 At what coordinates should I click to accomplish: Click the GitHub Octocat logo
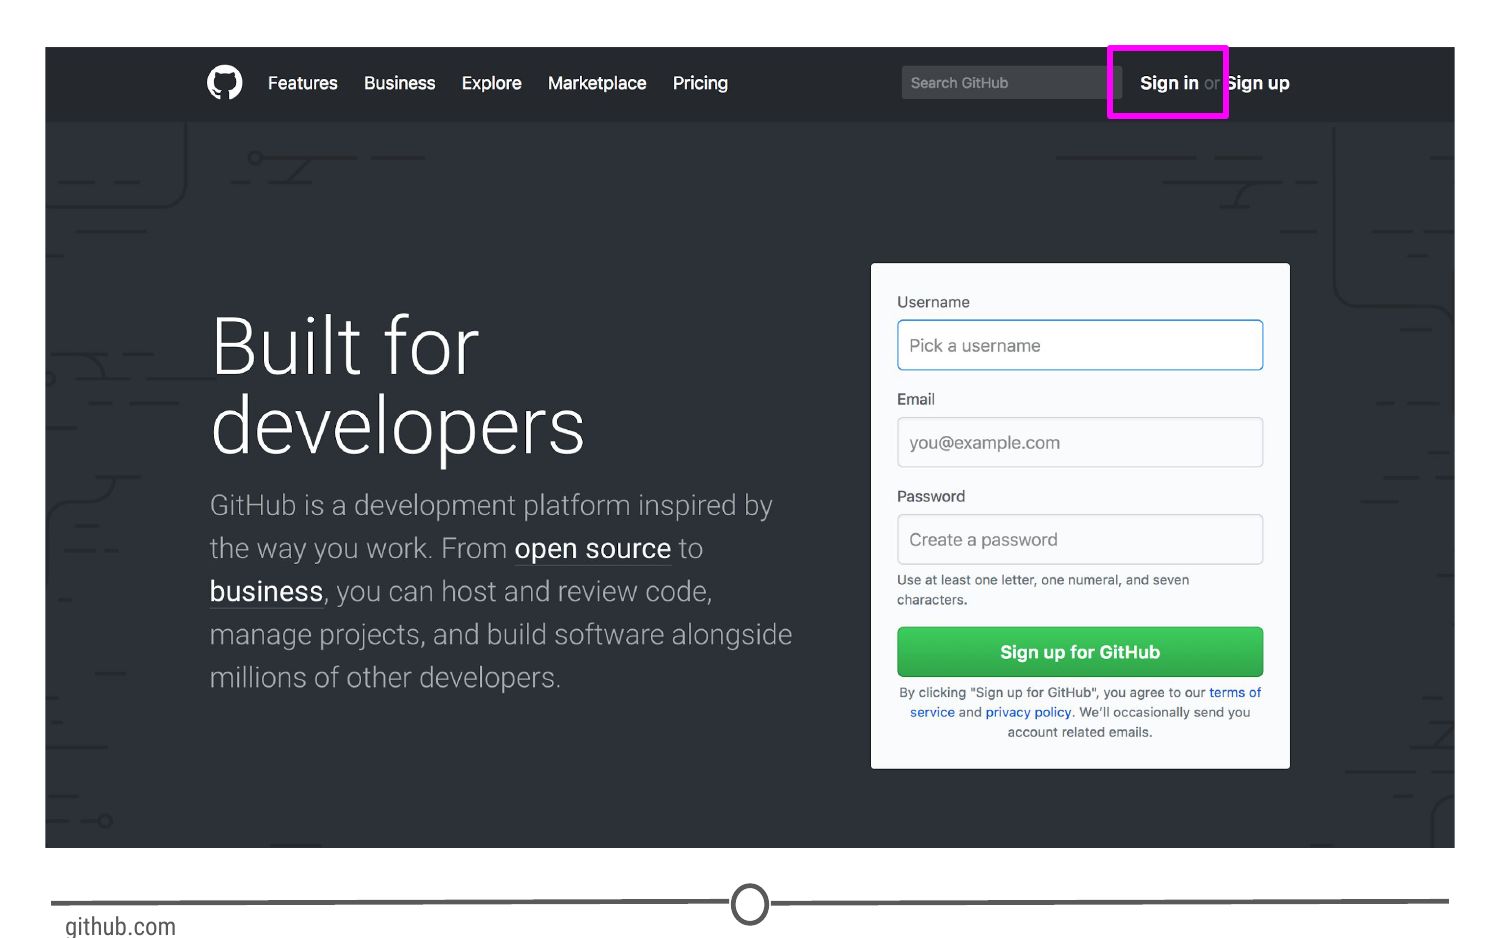pyautogui.click(x=224, y=83)
